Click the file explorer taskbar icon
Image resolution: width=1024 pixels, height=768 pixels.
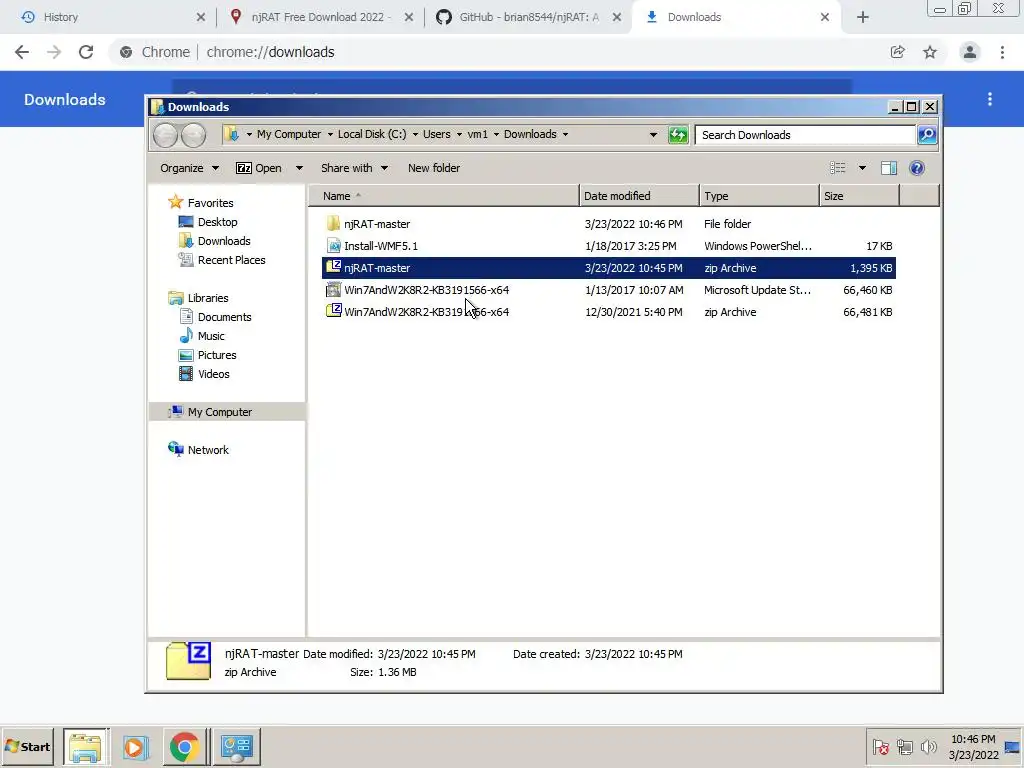point(86,746)
